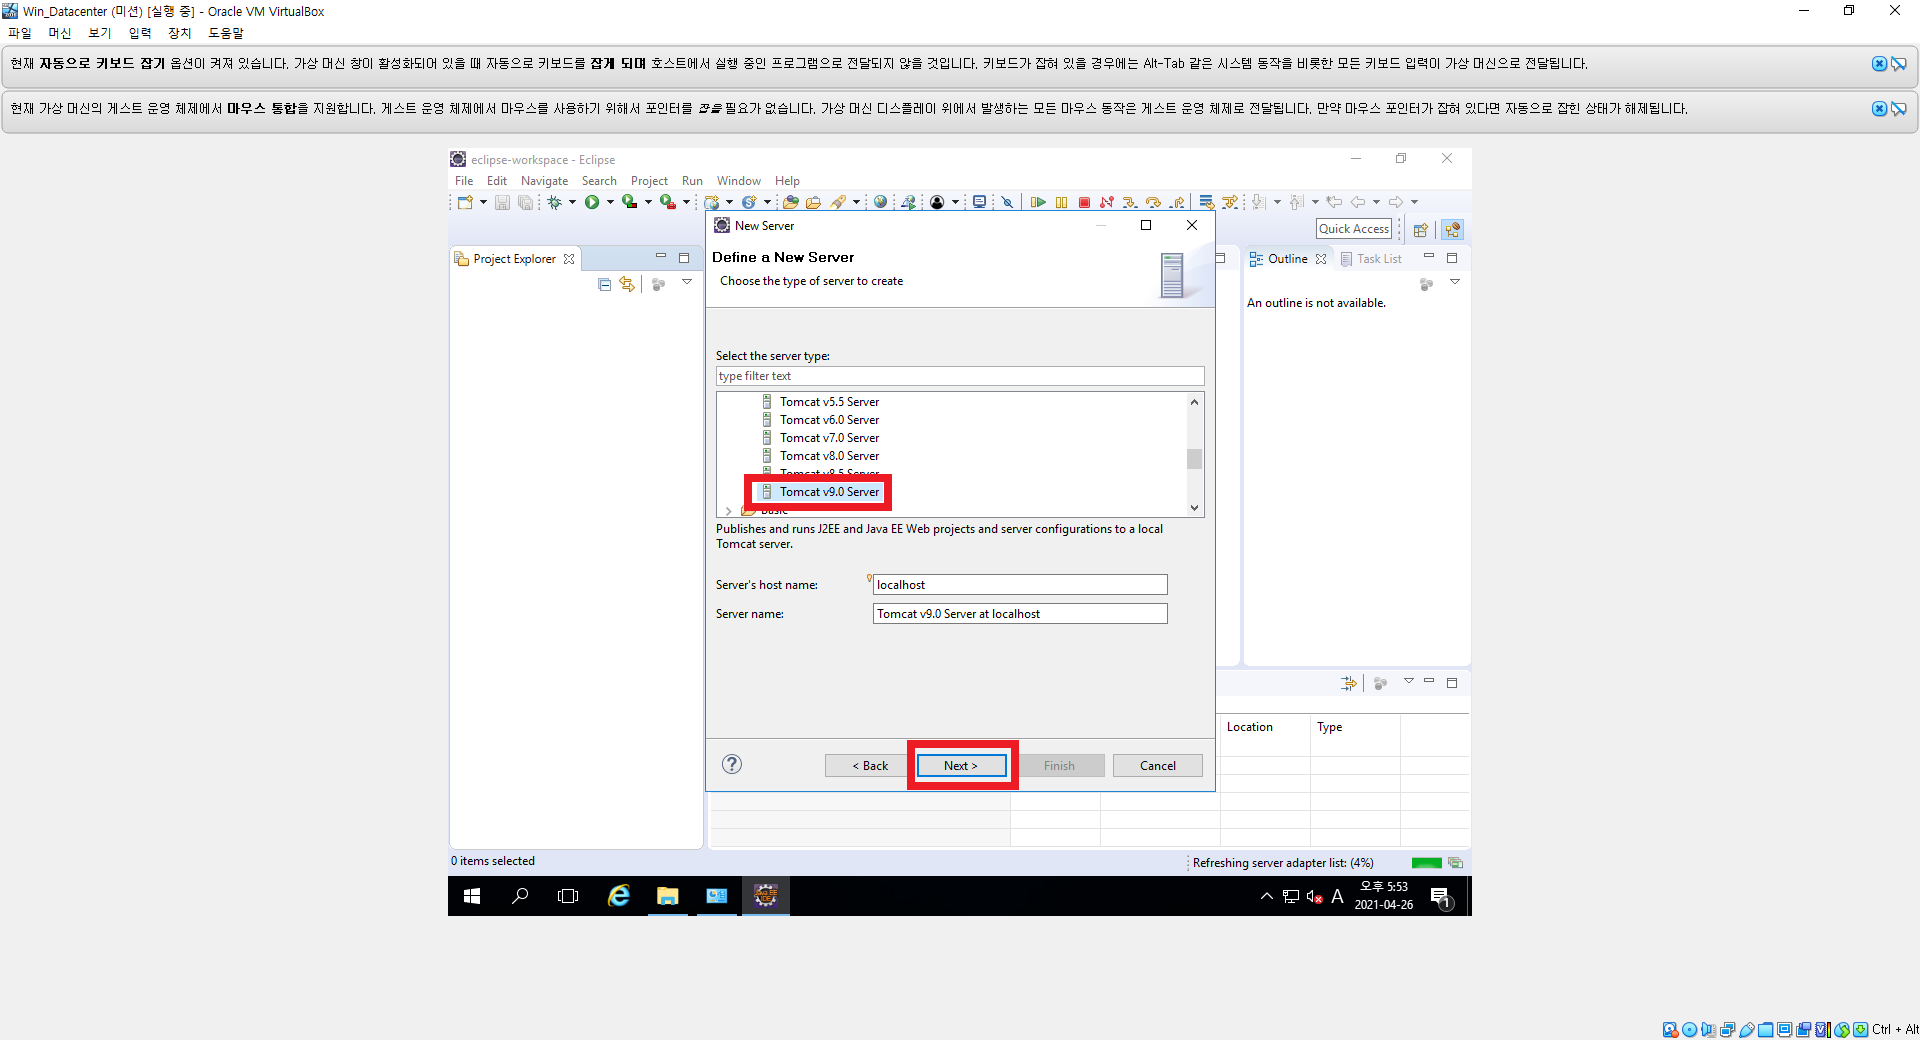Select the Outline tab
The width and height of the screenshot is (1922, 1040).
coord(1288,259)
